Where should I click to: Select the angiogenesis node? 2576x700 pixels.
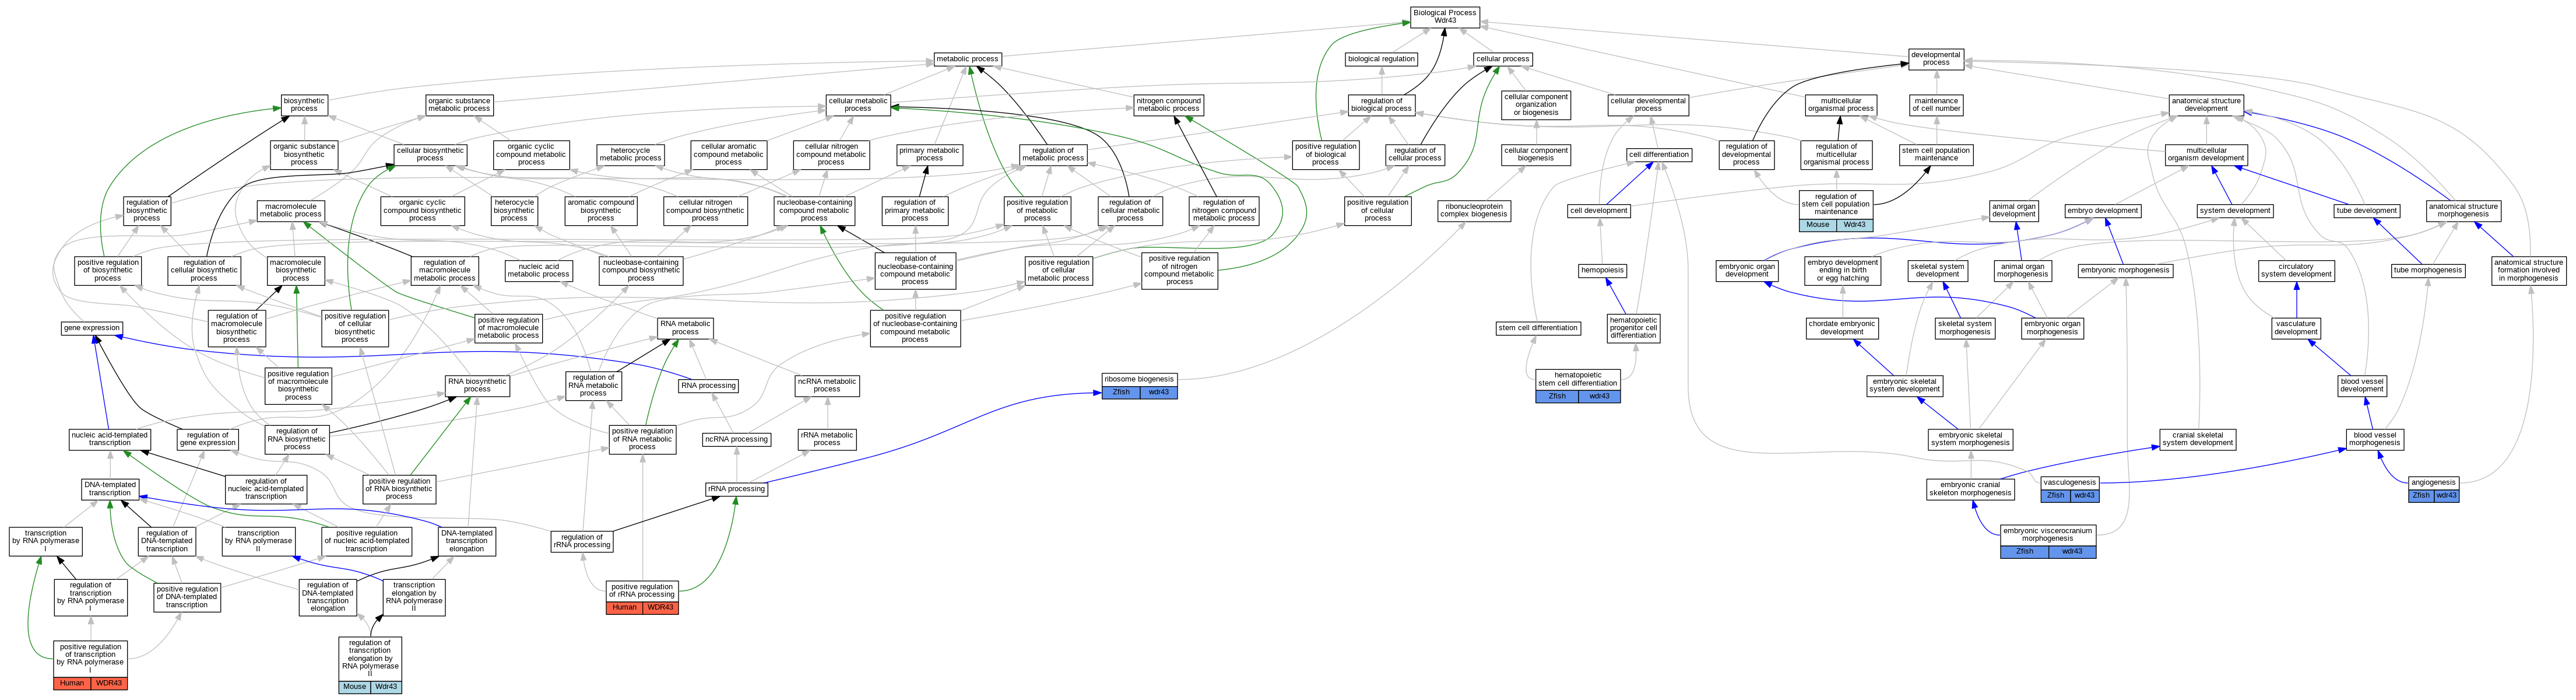[x=2433, y=482]
